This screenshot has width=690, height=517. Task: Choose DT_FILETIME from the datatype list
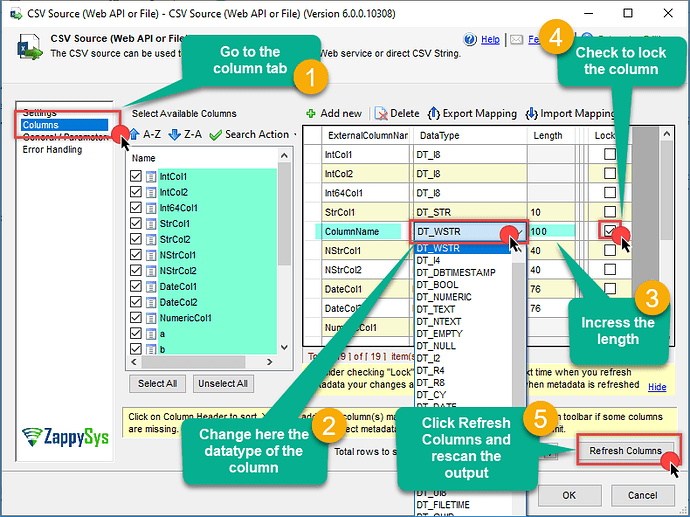443,505
